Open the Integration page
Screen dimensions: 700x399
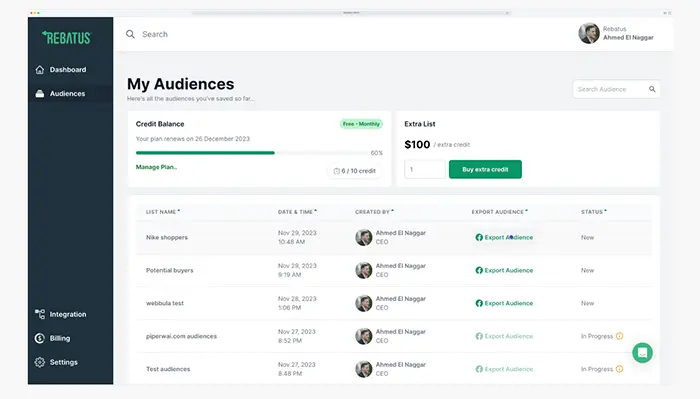pyautogui.click(x=68, y=314)
